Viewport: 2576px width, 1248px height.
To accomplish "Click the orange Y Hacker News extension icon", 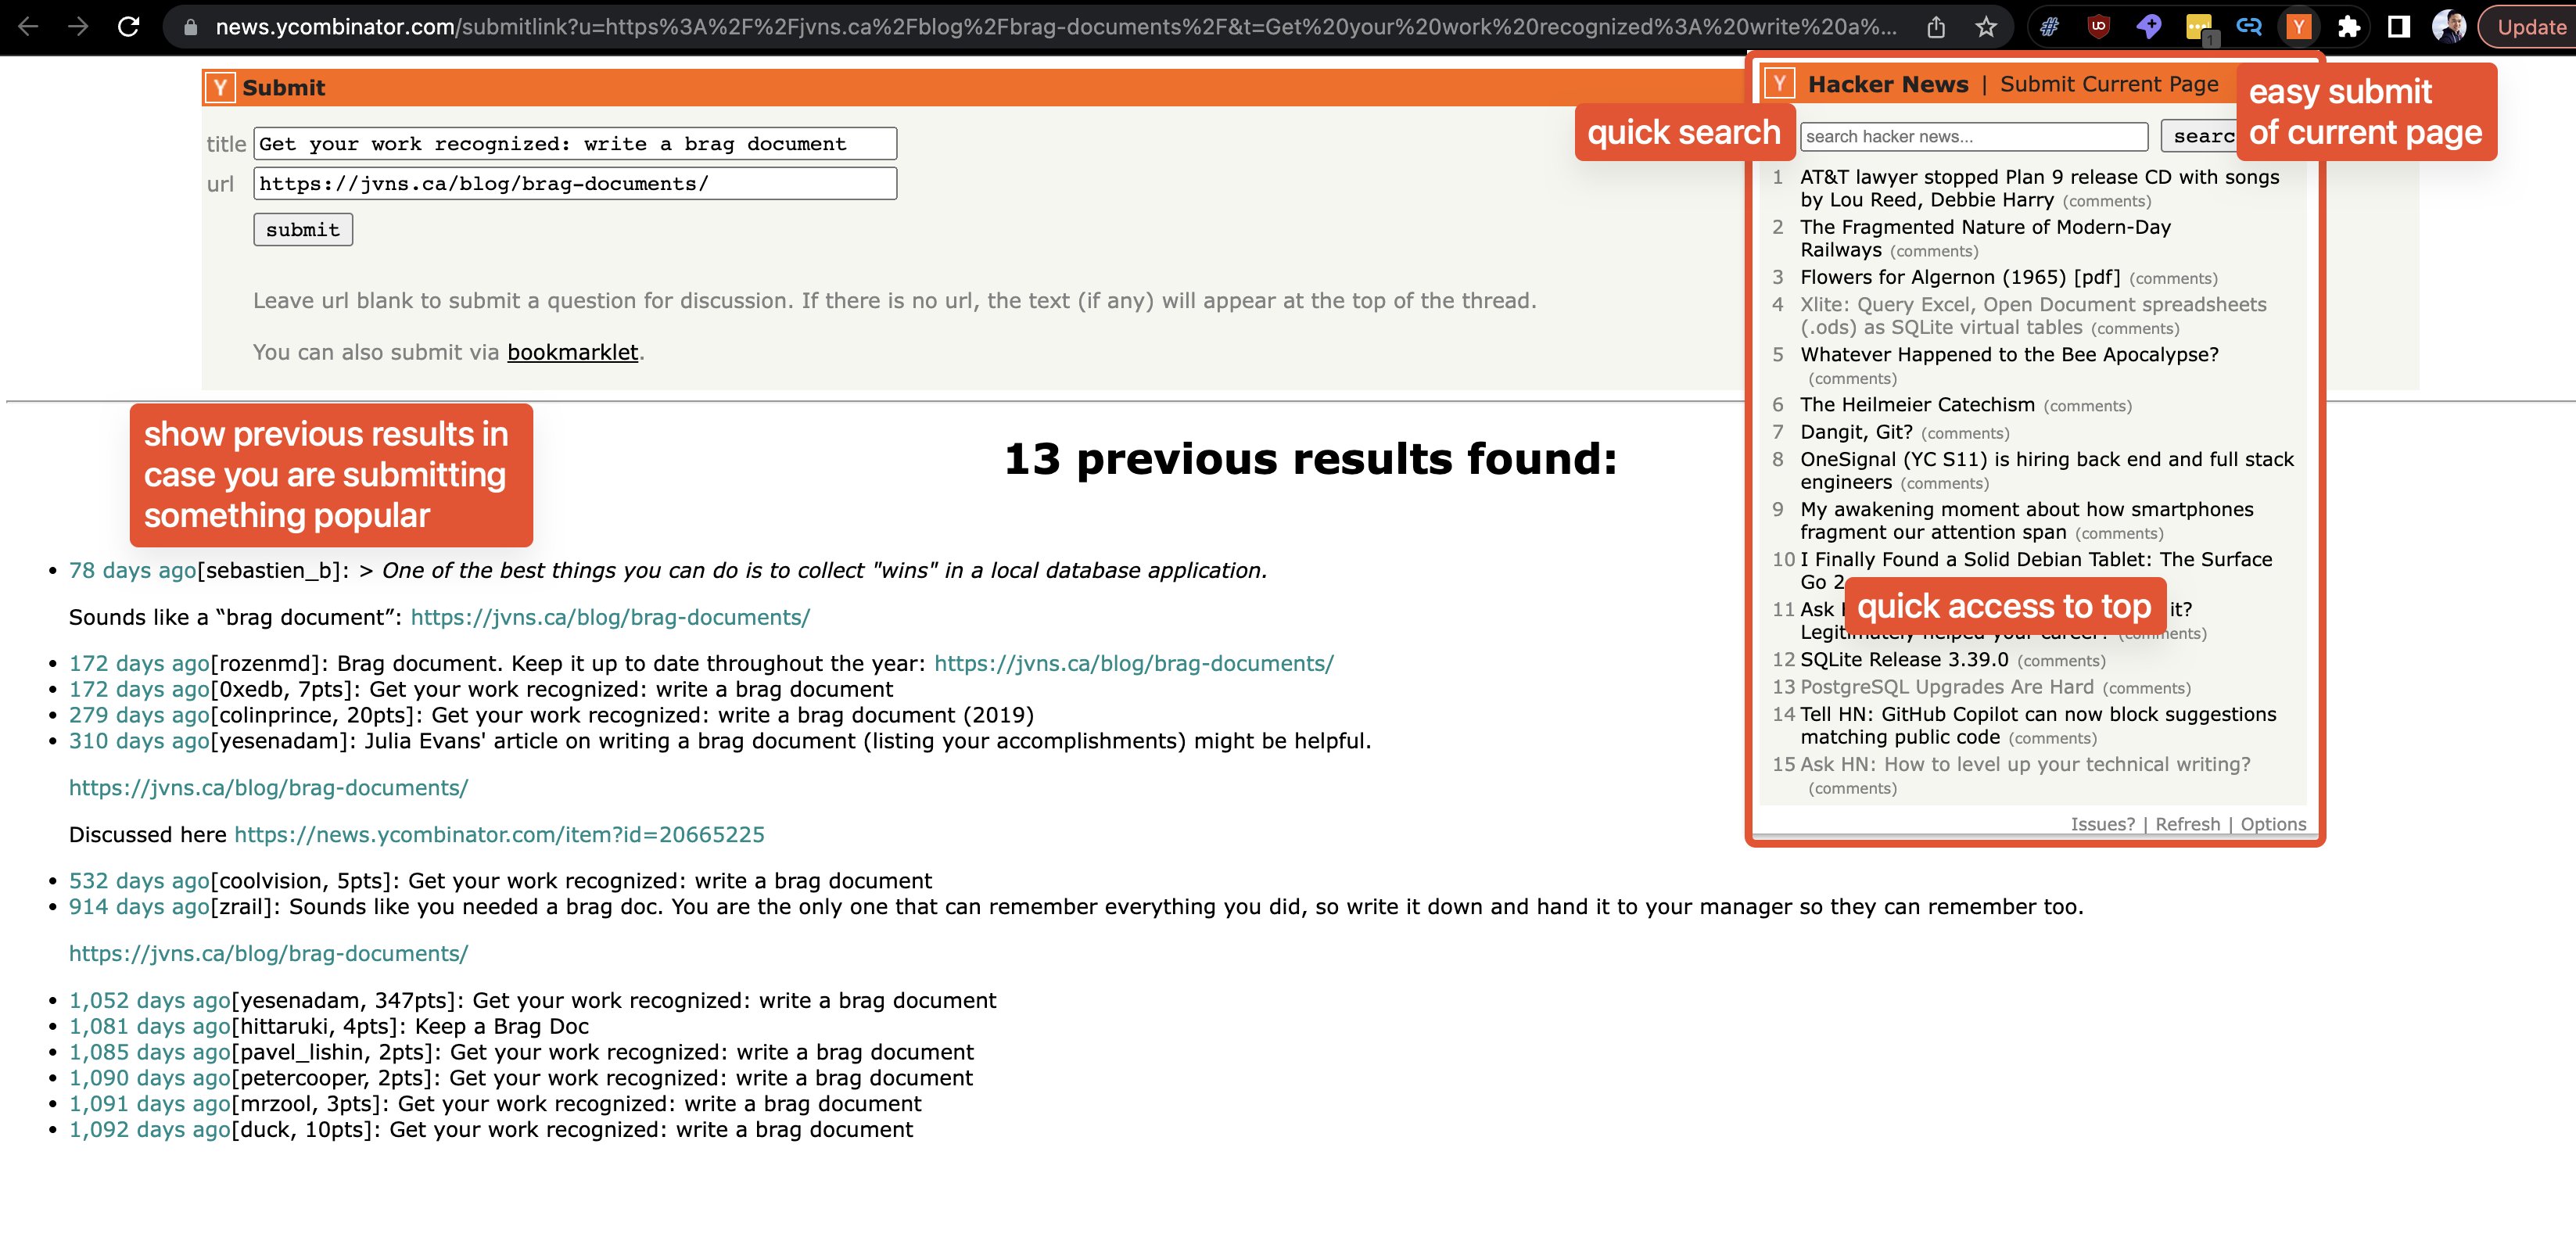I will coord(2299,27).
